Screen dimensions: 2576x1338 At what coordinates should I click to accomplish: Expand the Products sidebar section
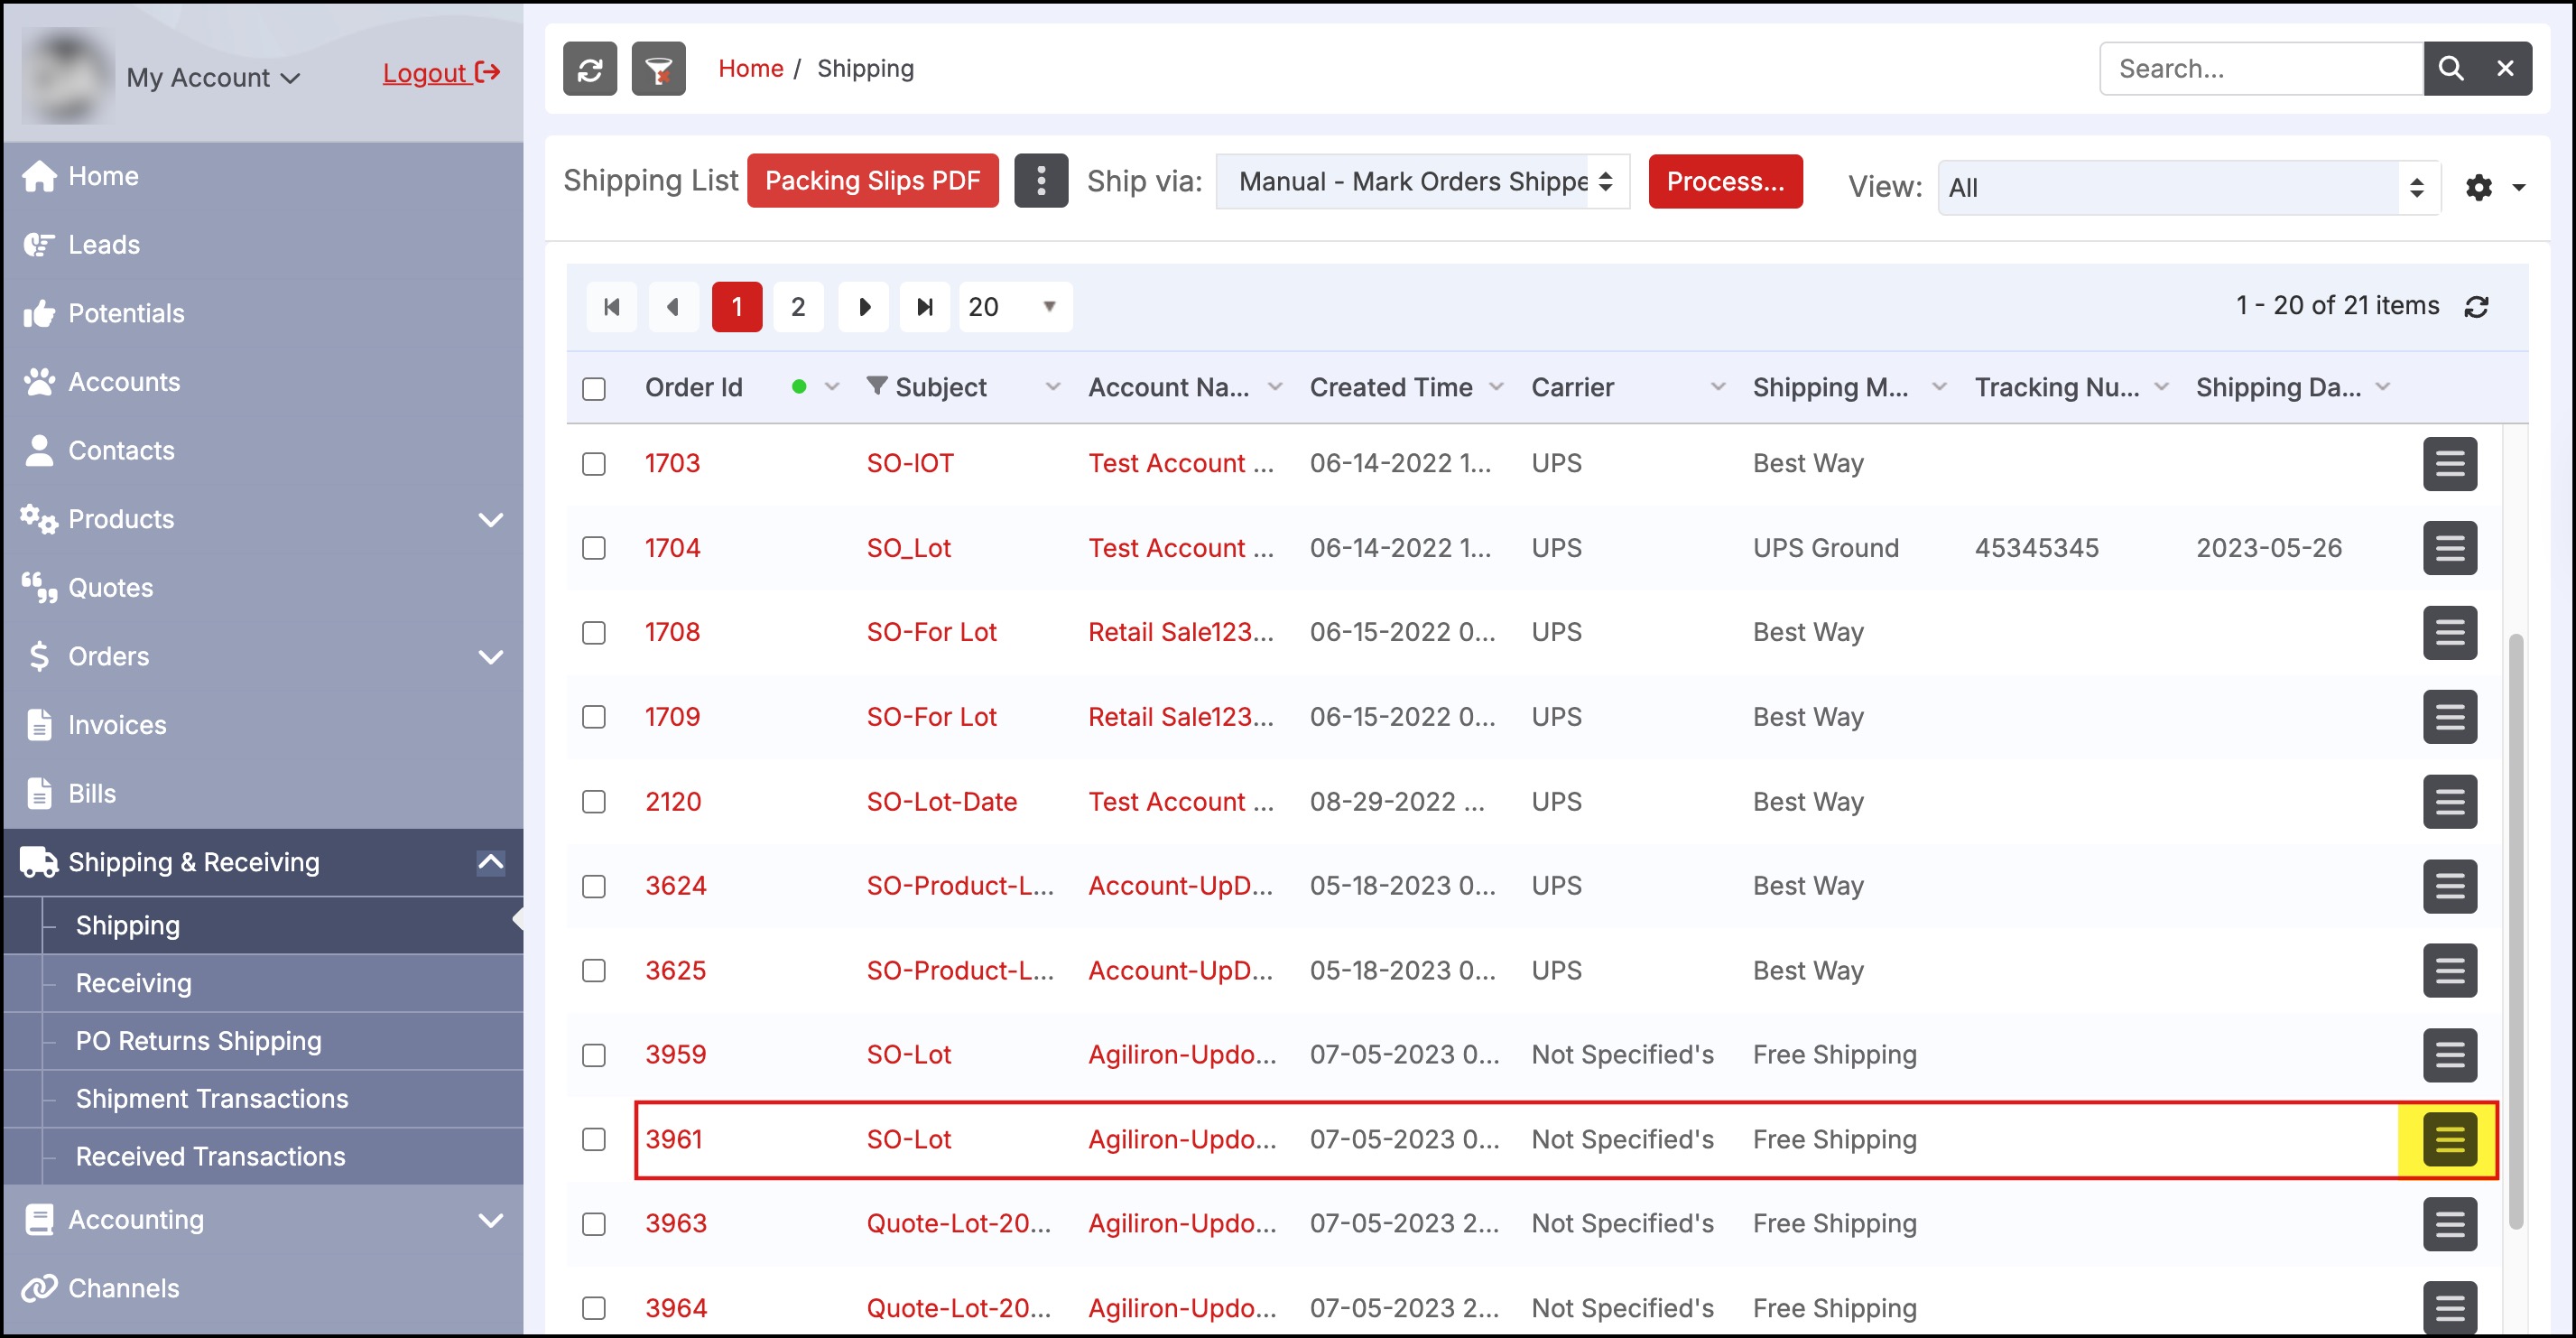(490, 520)
